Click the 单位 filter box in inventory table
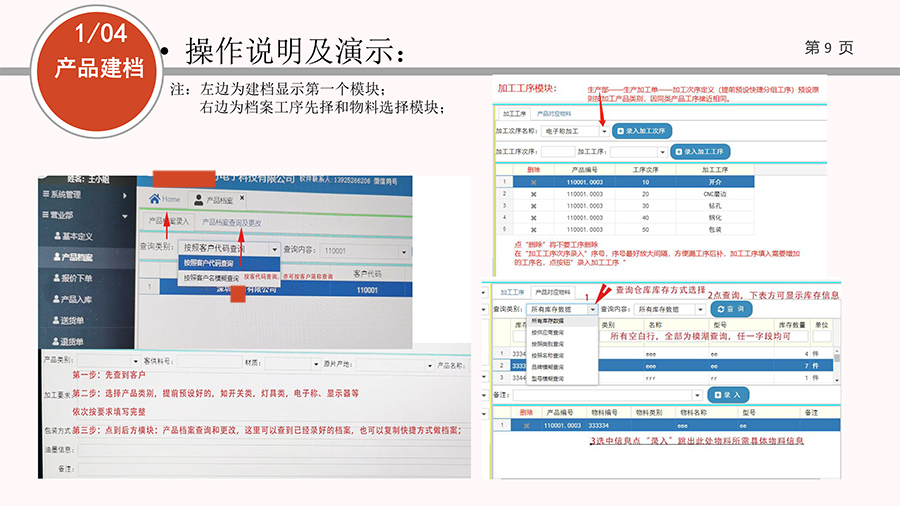This screenshot has width=900, height=506. [821, 336]
